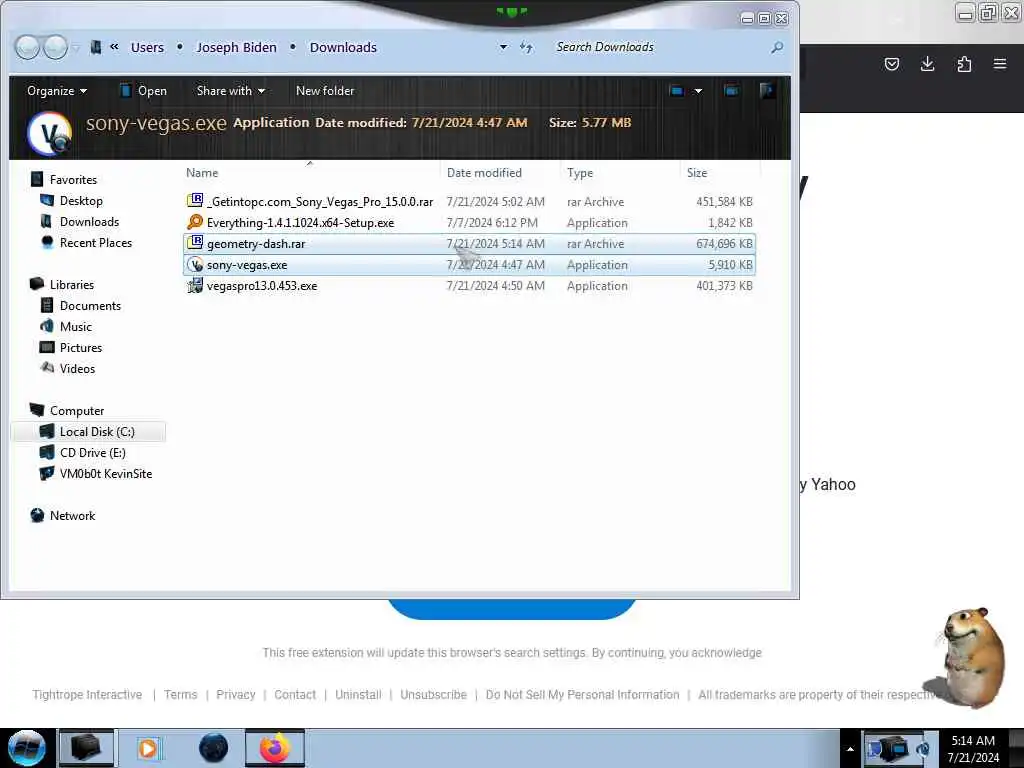
Task: Click the rar icon of geometry-dash.rar
Action: pos(195,243)
